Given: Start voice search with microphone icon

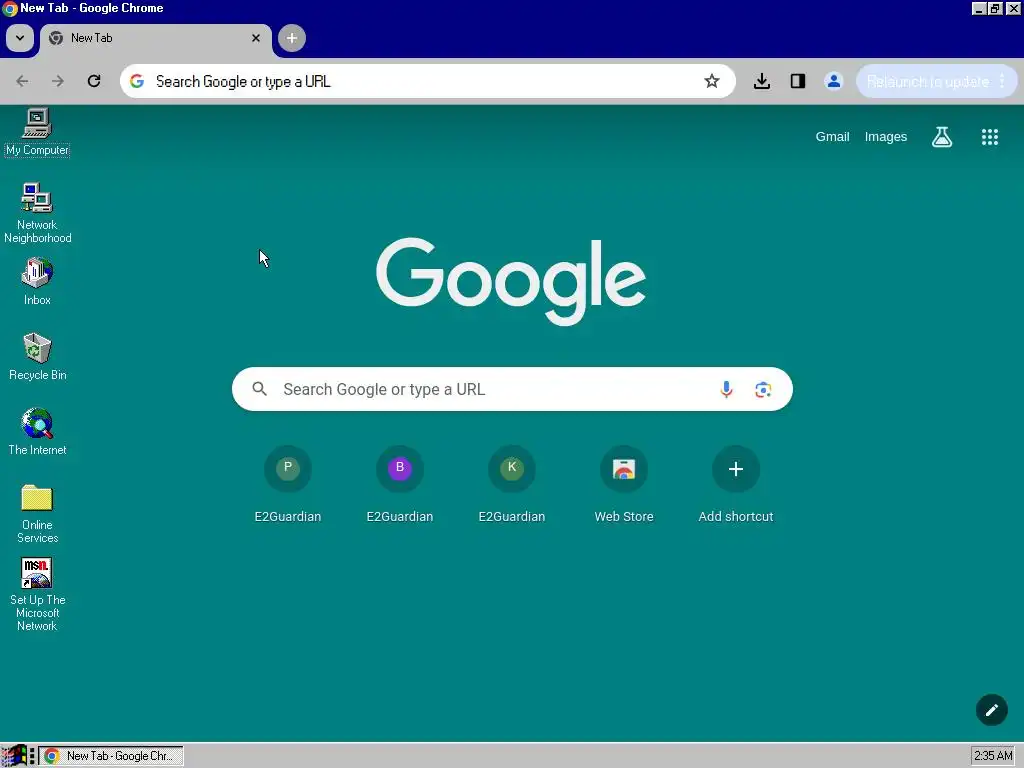Looking at the screenshot, I should point(726,389).
